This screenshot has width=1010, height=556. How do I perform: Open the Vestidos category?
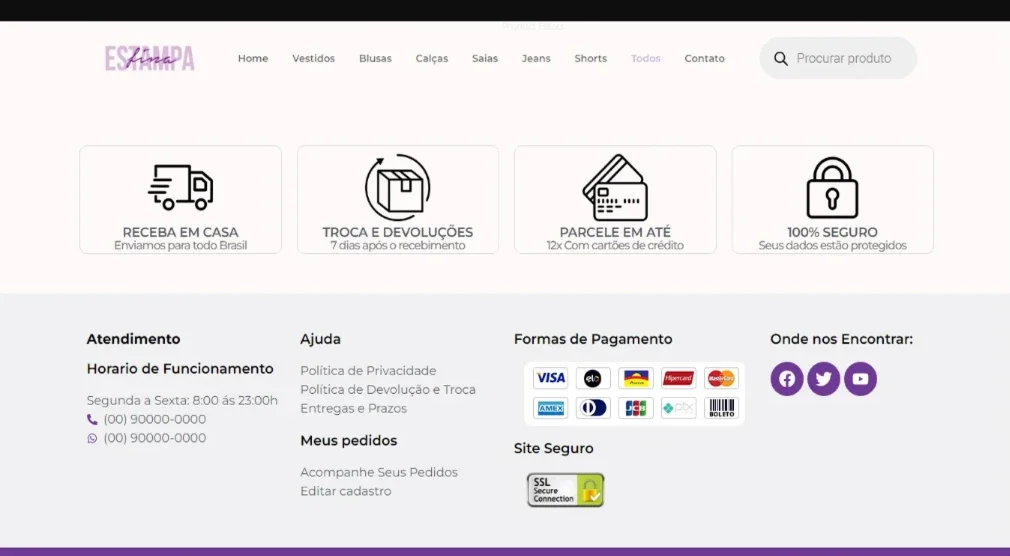pos(314,59)
